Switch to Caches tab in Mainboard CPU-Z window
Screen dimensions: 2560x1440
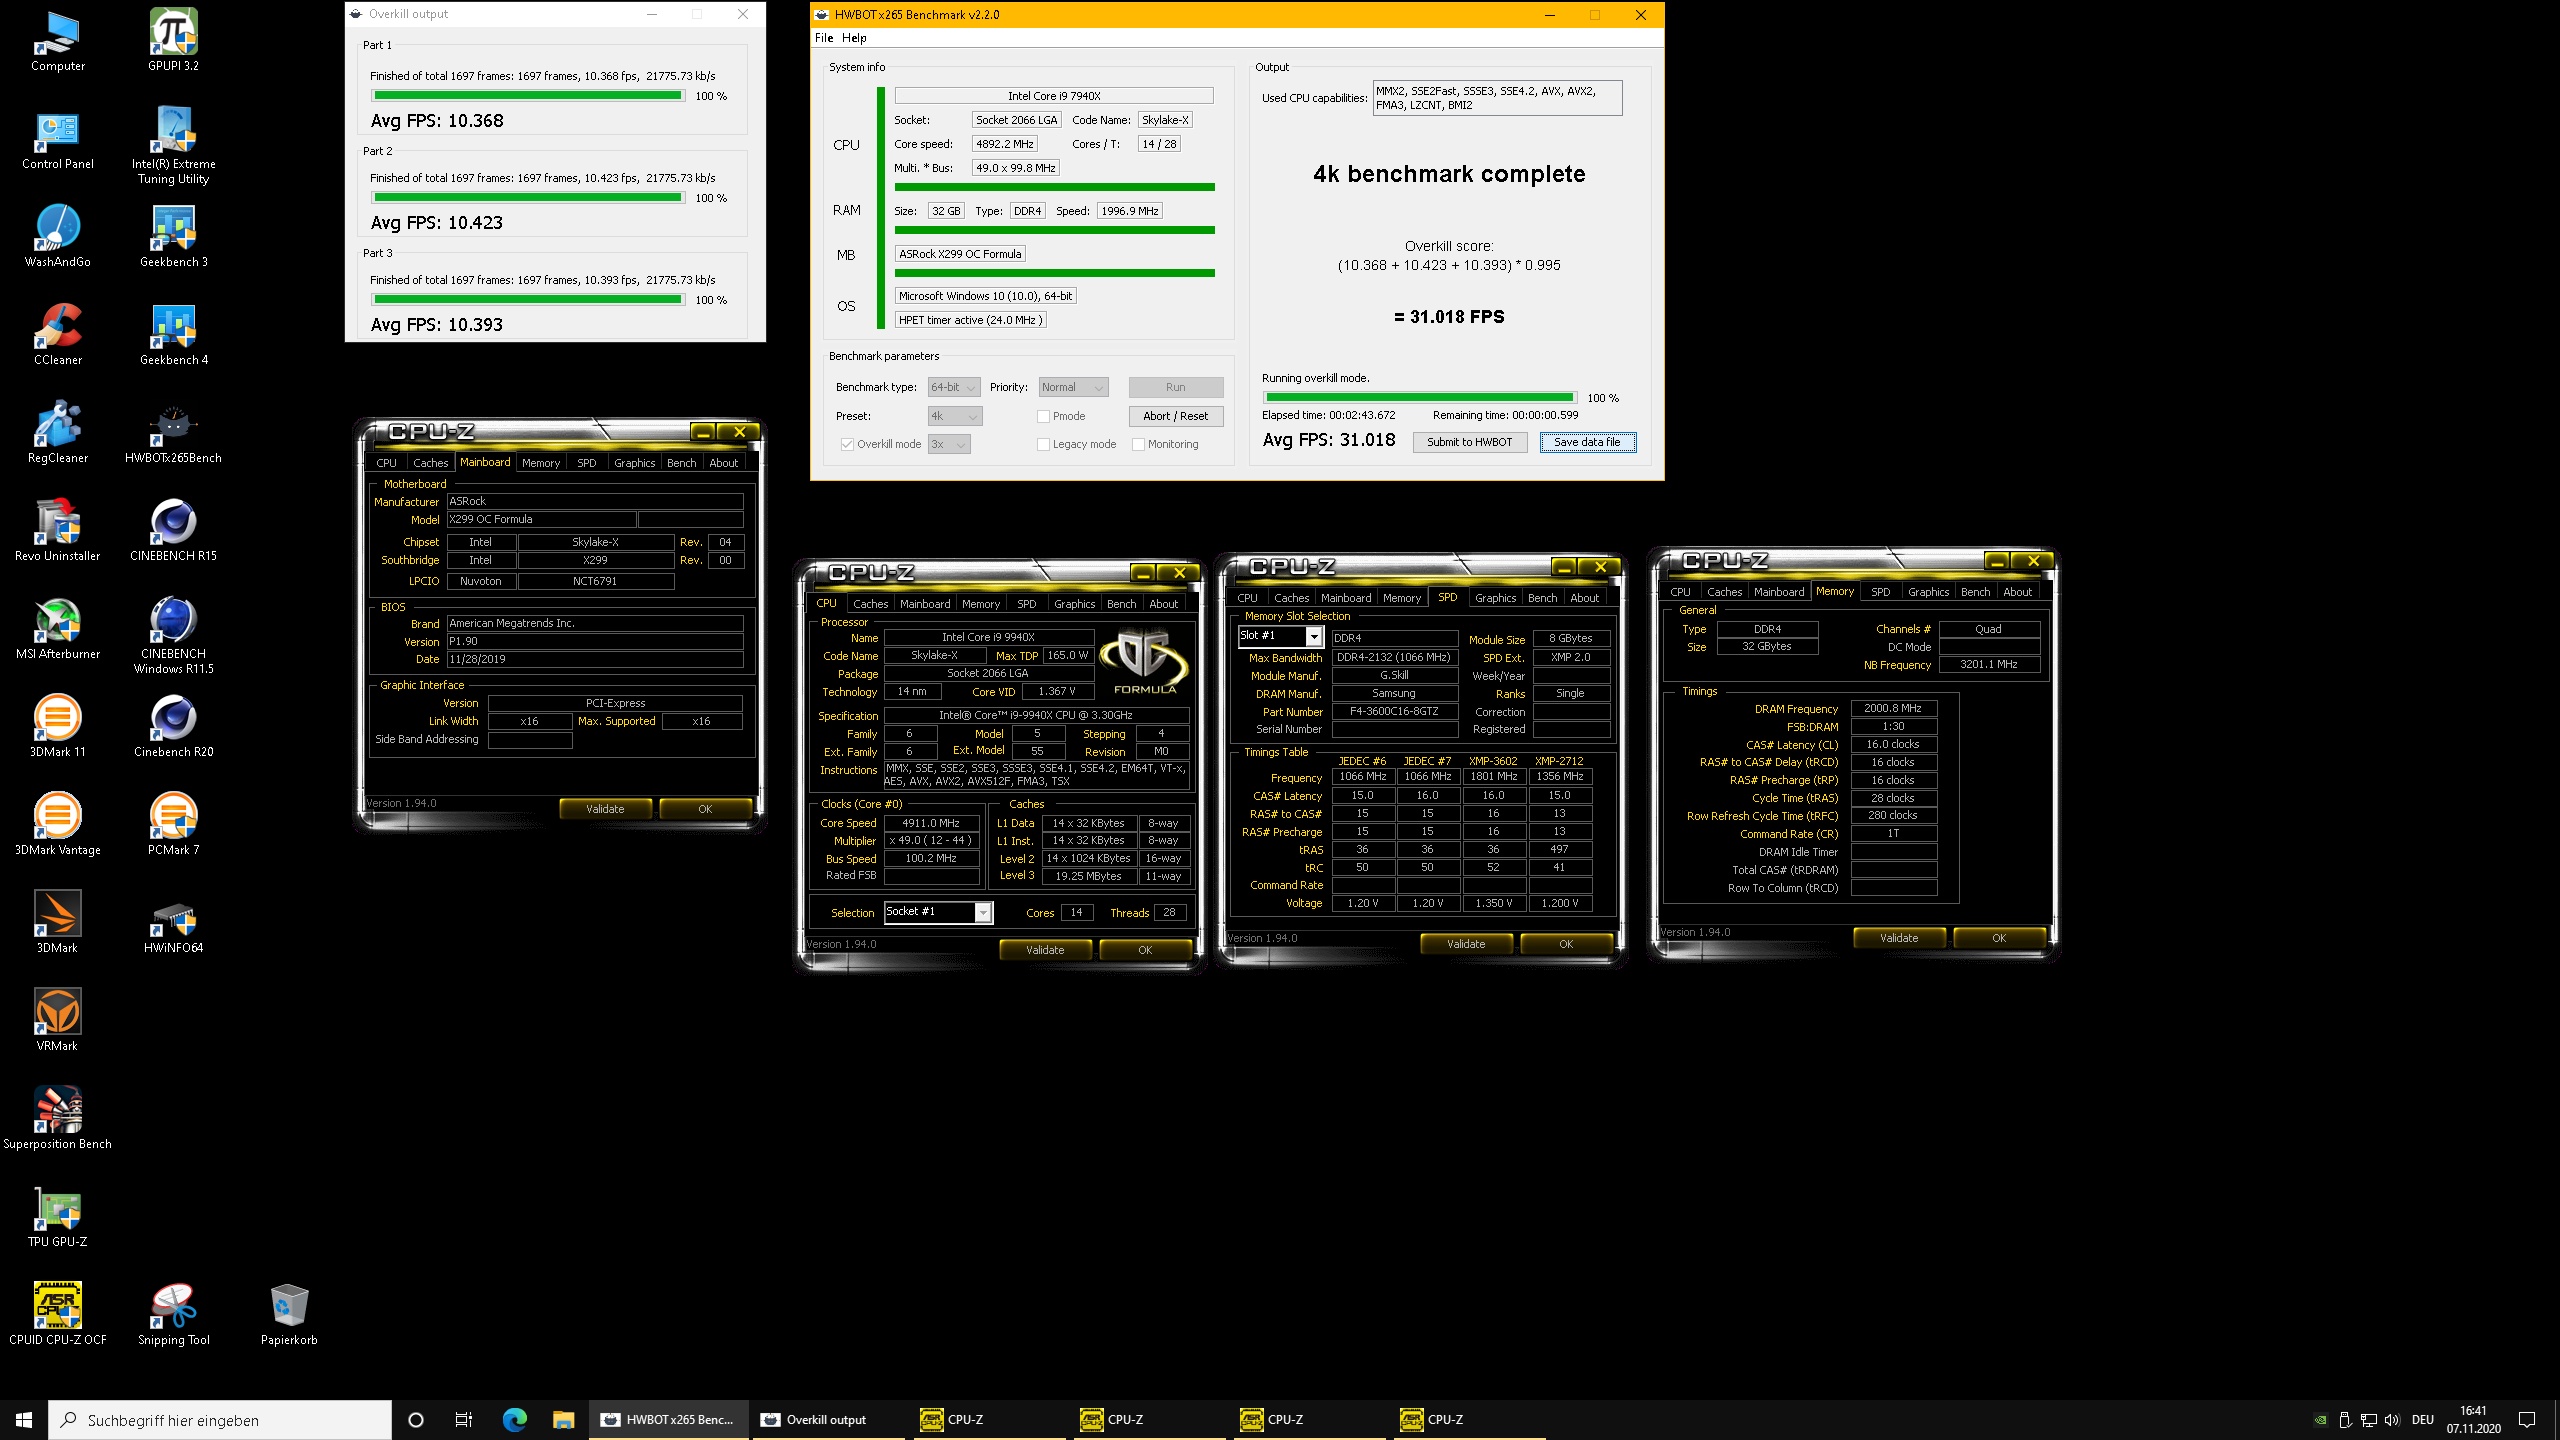pos(430,463)
